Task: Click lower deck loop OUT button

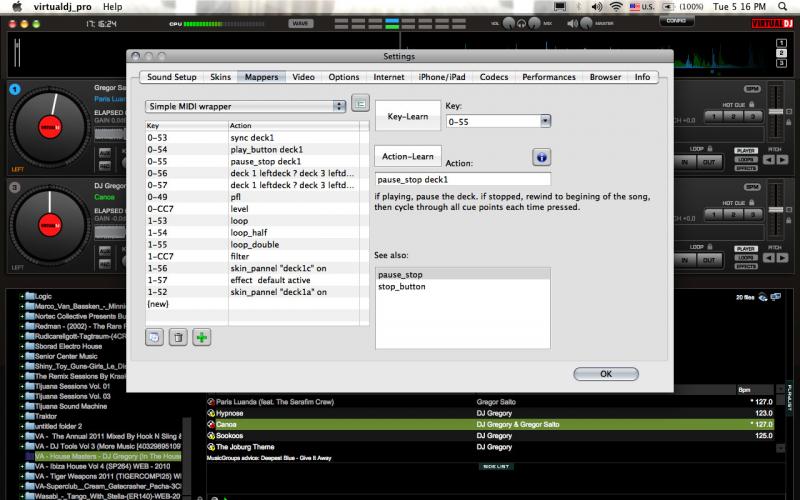Action: click(709, 260)
